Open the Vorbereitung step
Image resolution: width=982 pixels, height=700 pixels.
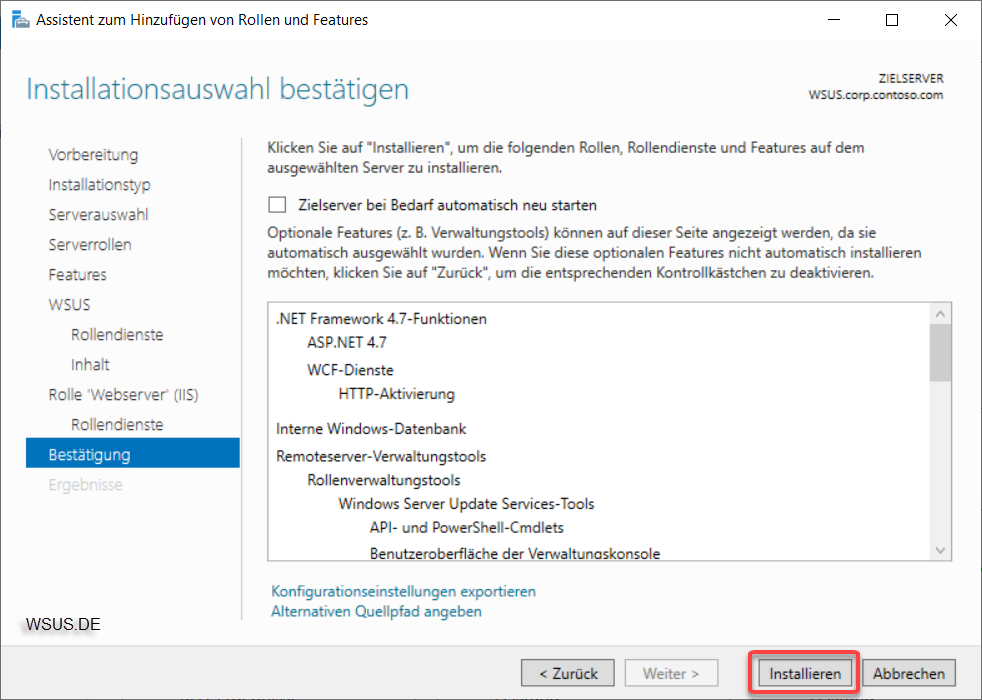pos(93,155)
